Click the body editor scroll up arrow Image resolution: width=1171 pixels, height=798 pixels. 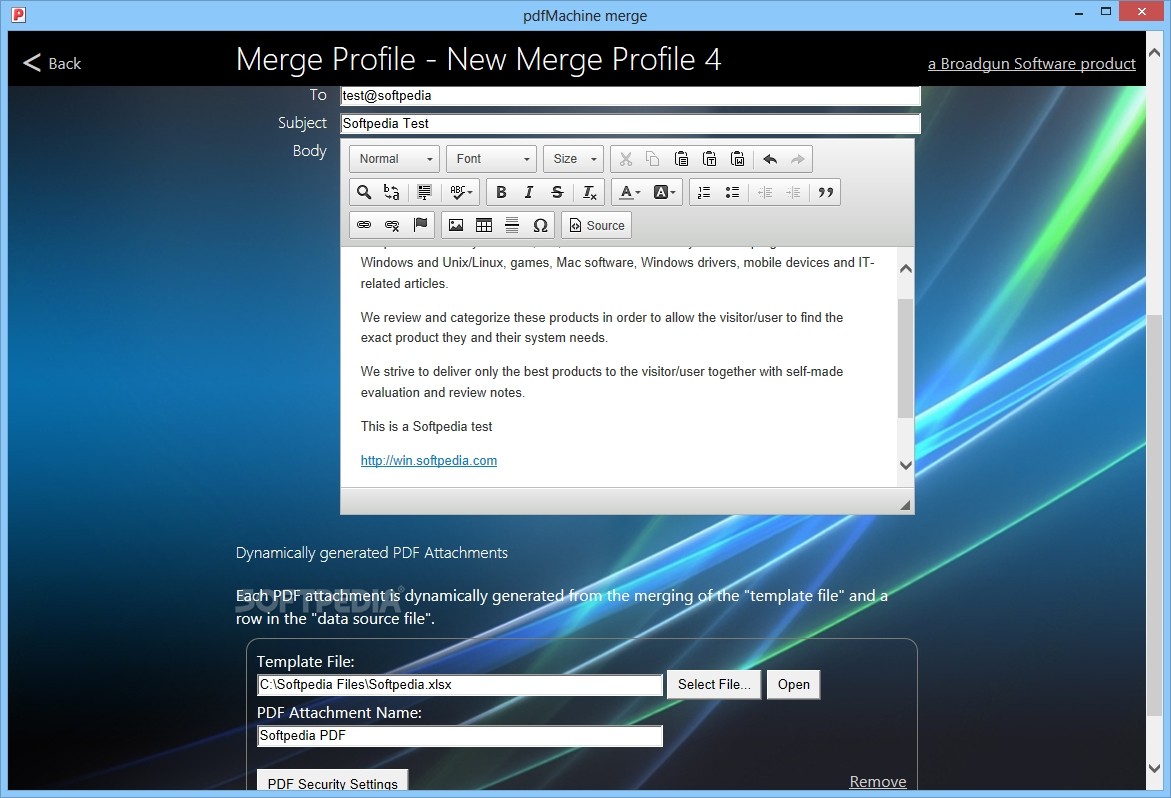point(905,269)
